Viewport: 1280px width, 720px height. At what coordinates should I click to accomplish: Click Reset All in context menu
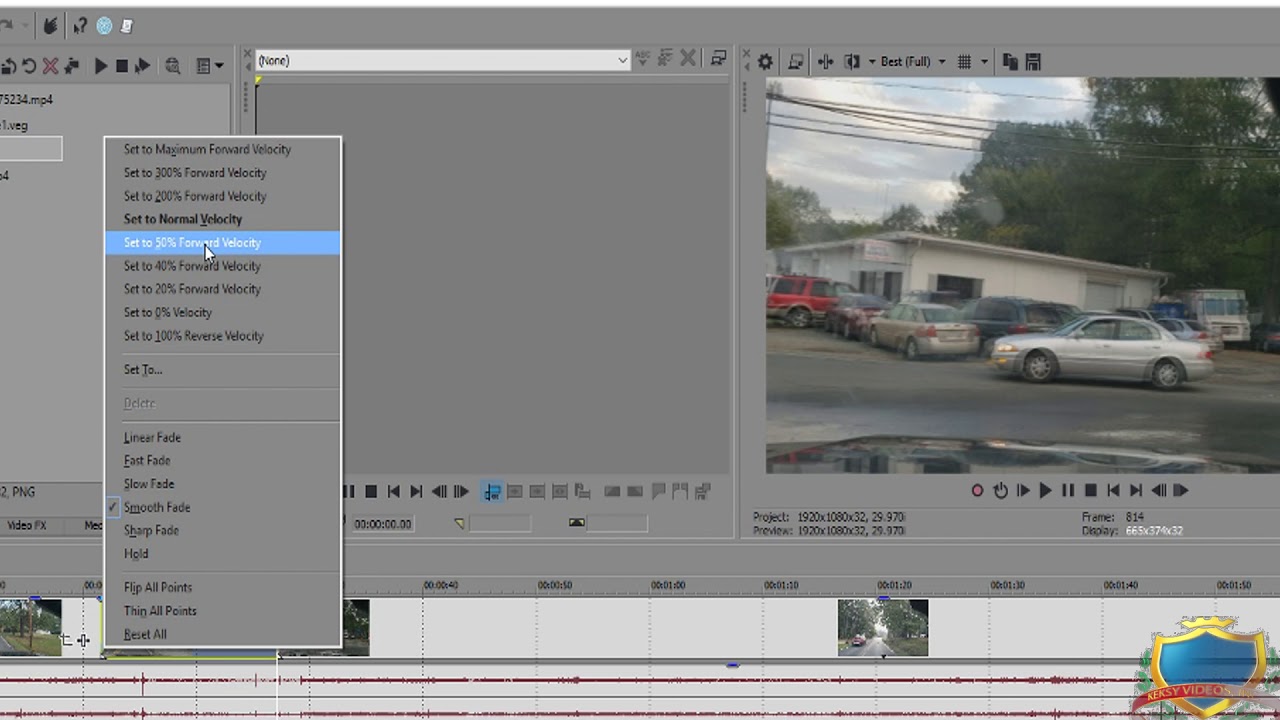pos(222,634)
